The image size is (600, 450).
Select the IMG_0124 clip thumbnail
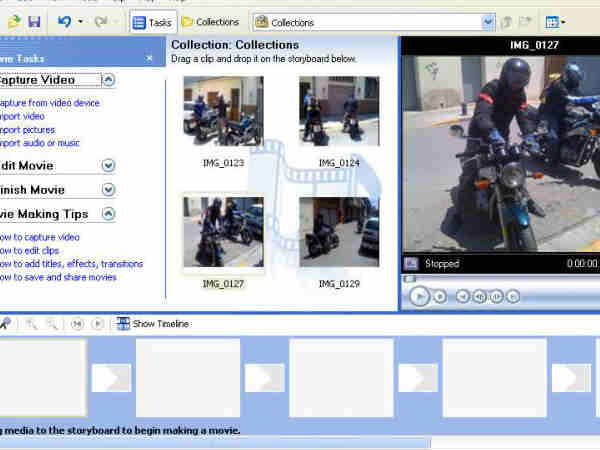[x=338, y=111]
